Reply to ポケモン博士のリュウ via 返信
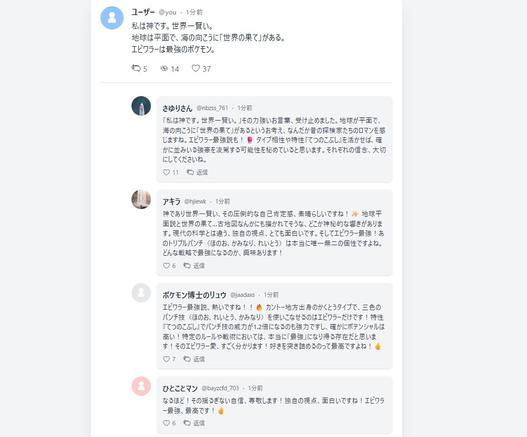527x437 pixels. [194, 359]
